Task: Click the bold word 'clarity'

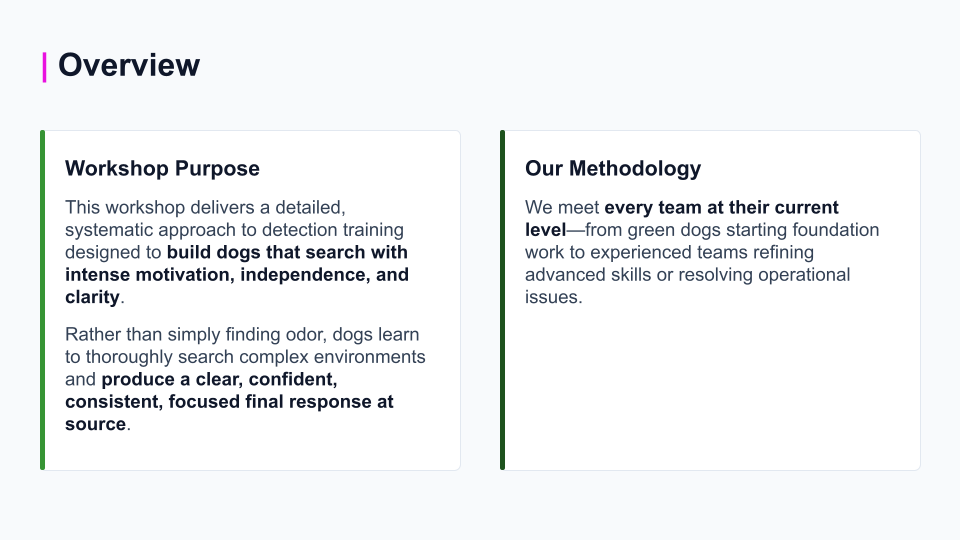Action: [92, 297]
